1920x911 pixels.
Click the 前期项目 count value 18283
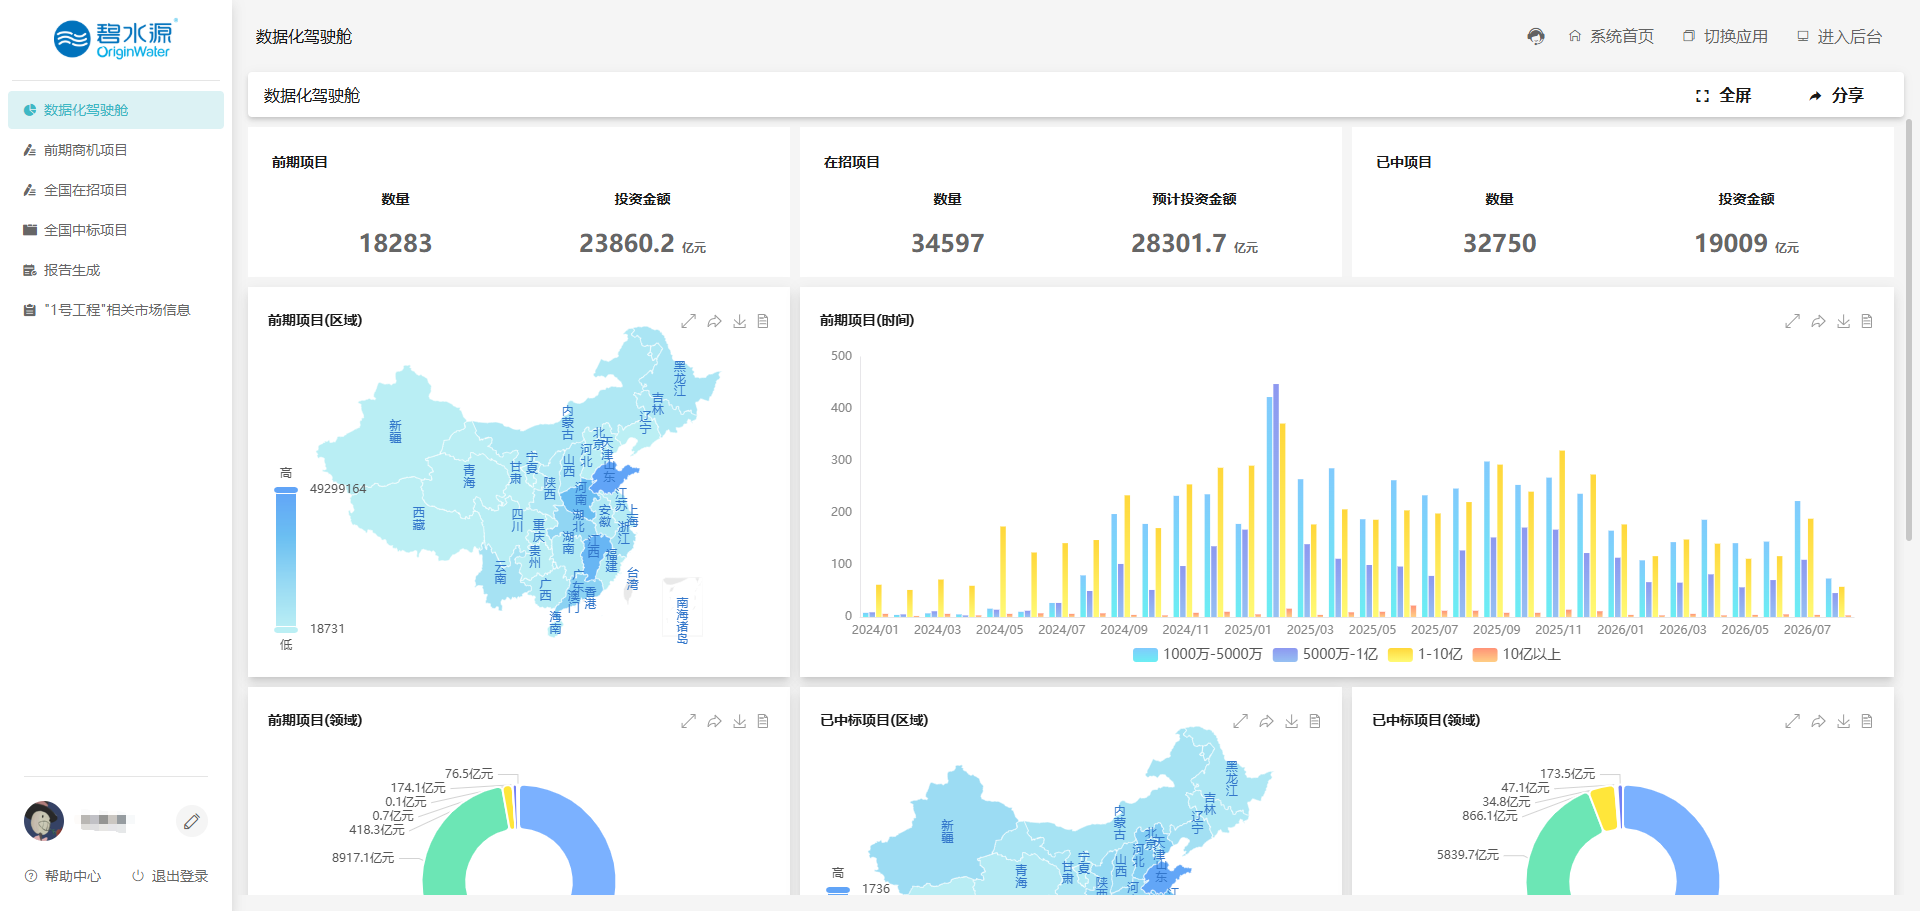tap(395, 243)
